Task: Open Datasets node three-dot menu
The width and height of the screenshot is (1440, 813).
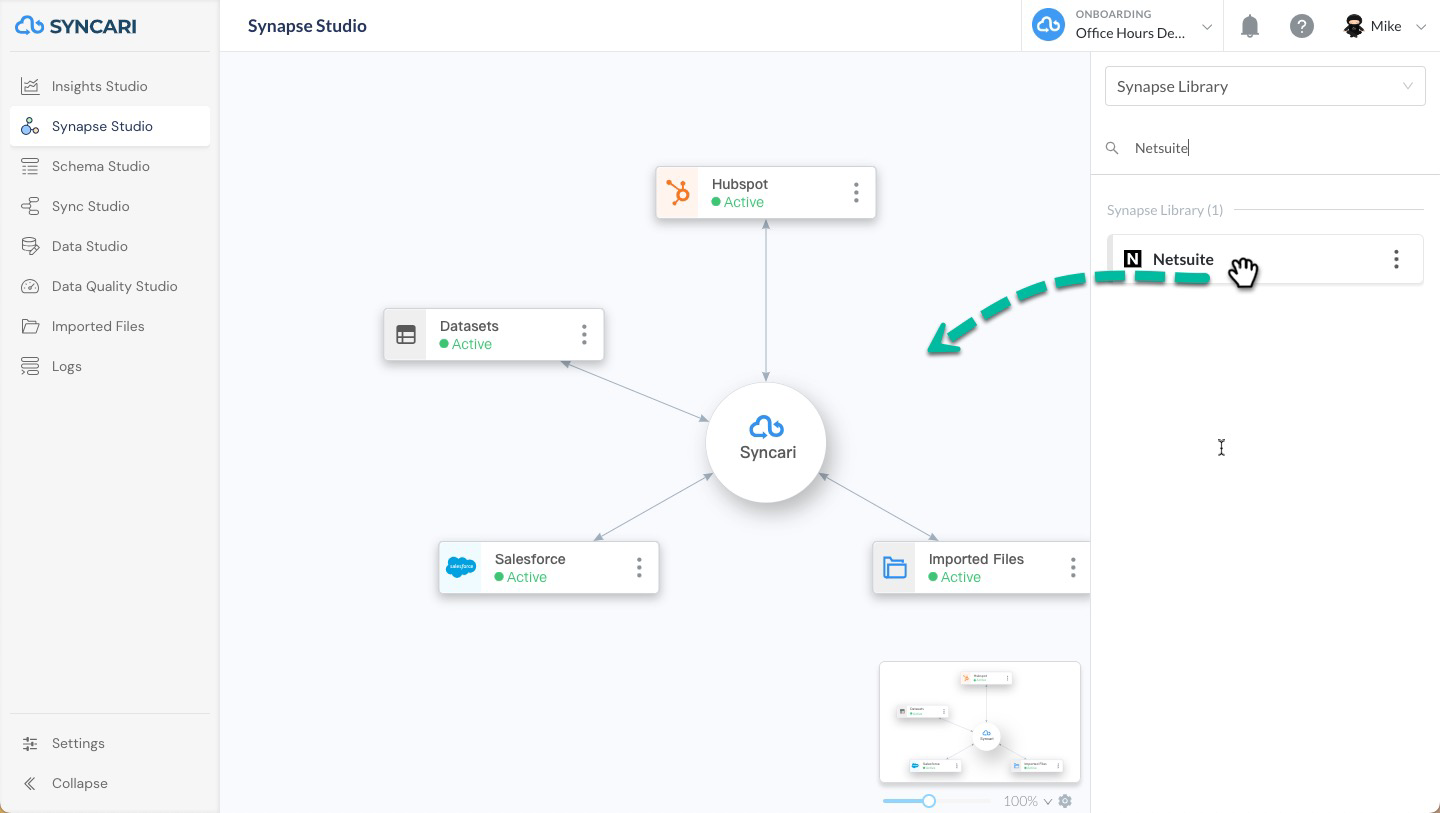Action: click(584, 334)
